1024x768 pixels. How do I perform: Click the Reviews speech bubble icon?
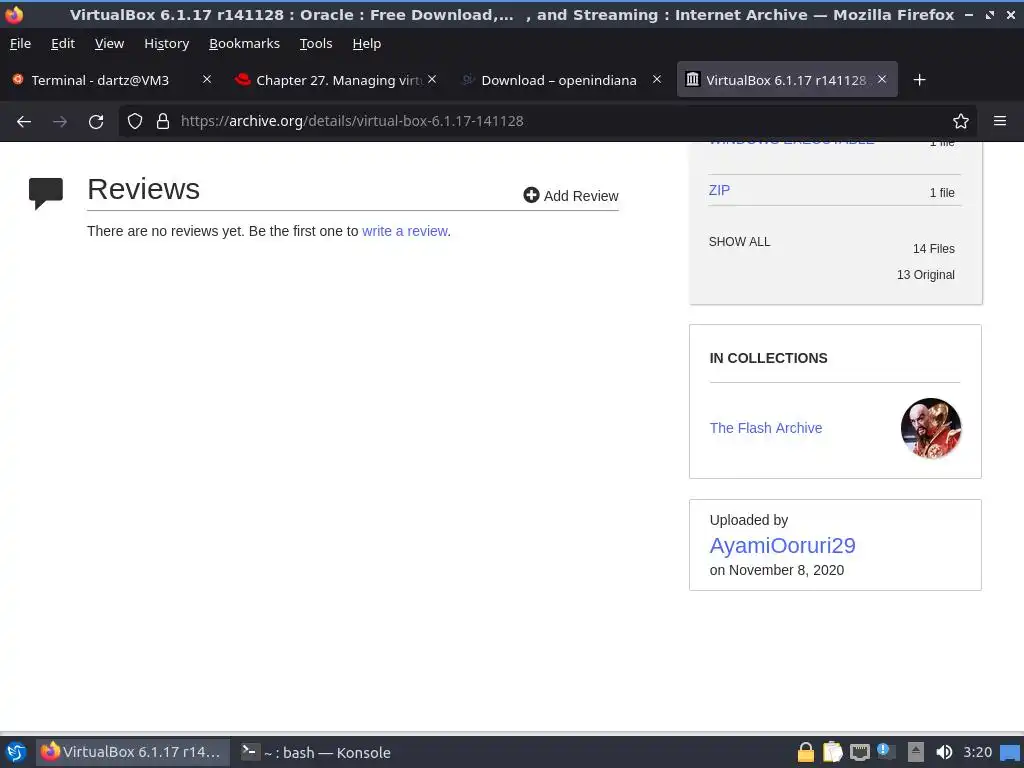tap(46, 193)
